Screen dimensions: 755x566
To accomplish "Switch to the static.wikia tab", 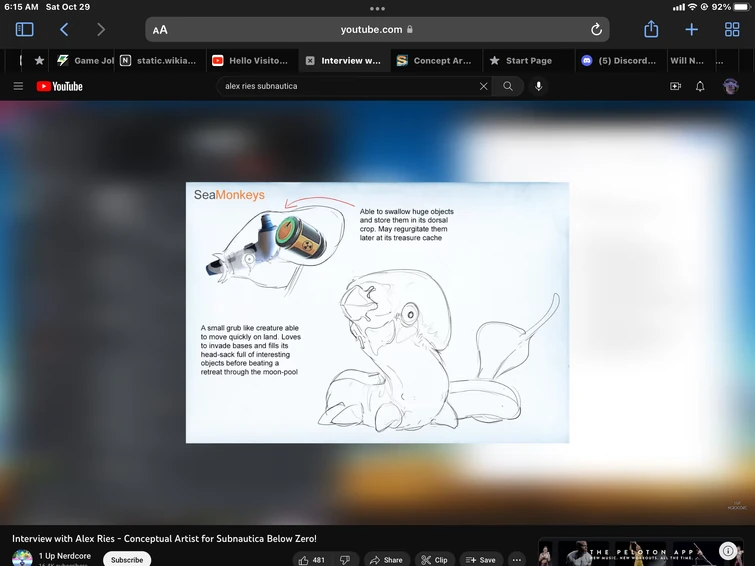I will tap(161, 61).
